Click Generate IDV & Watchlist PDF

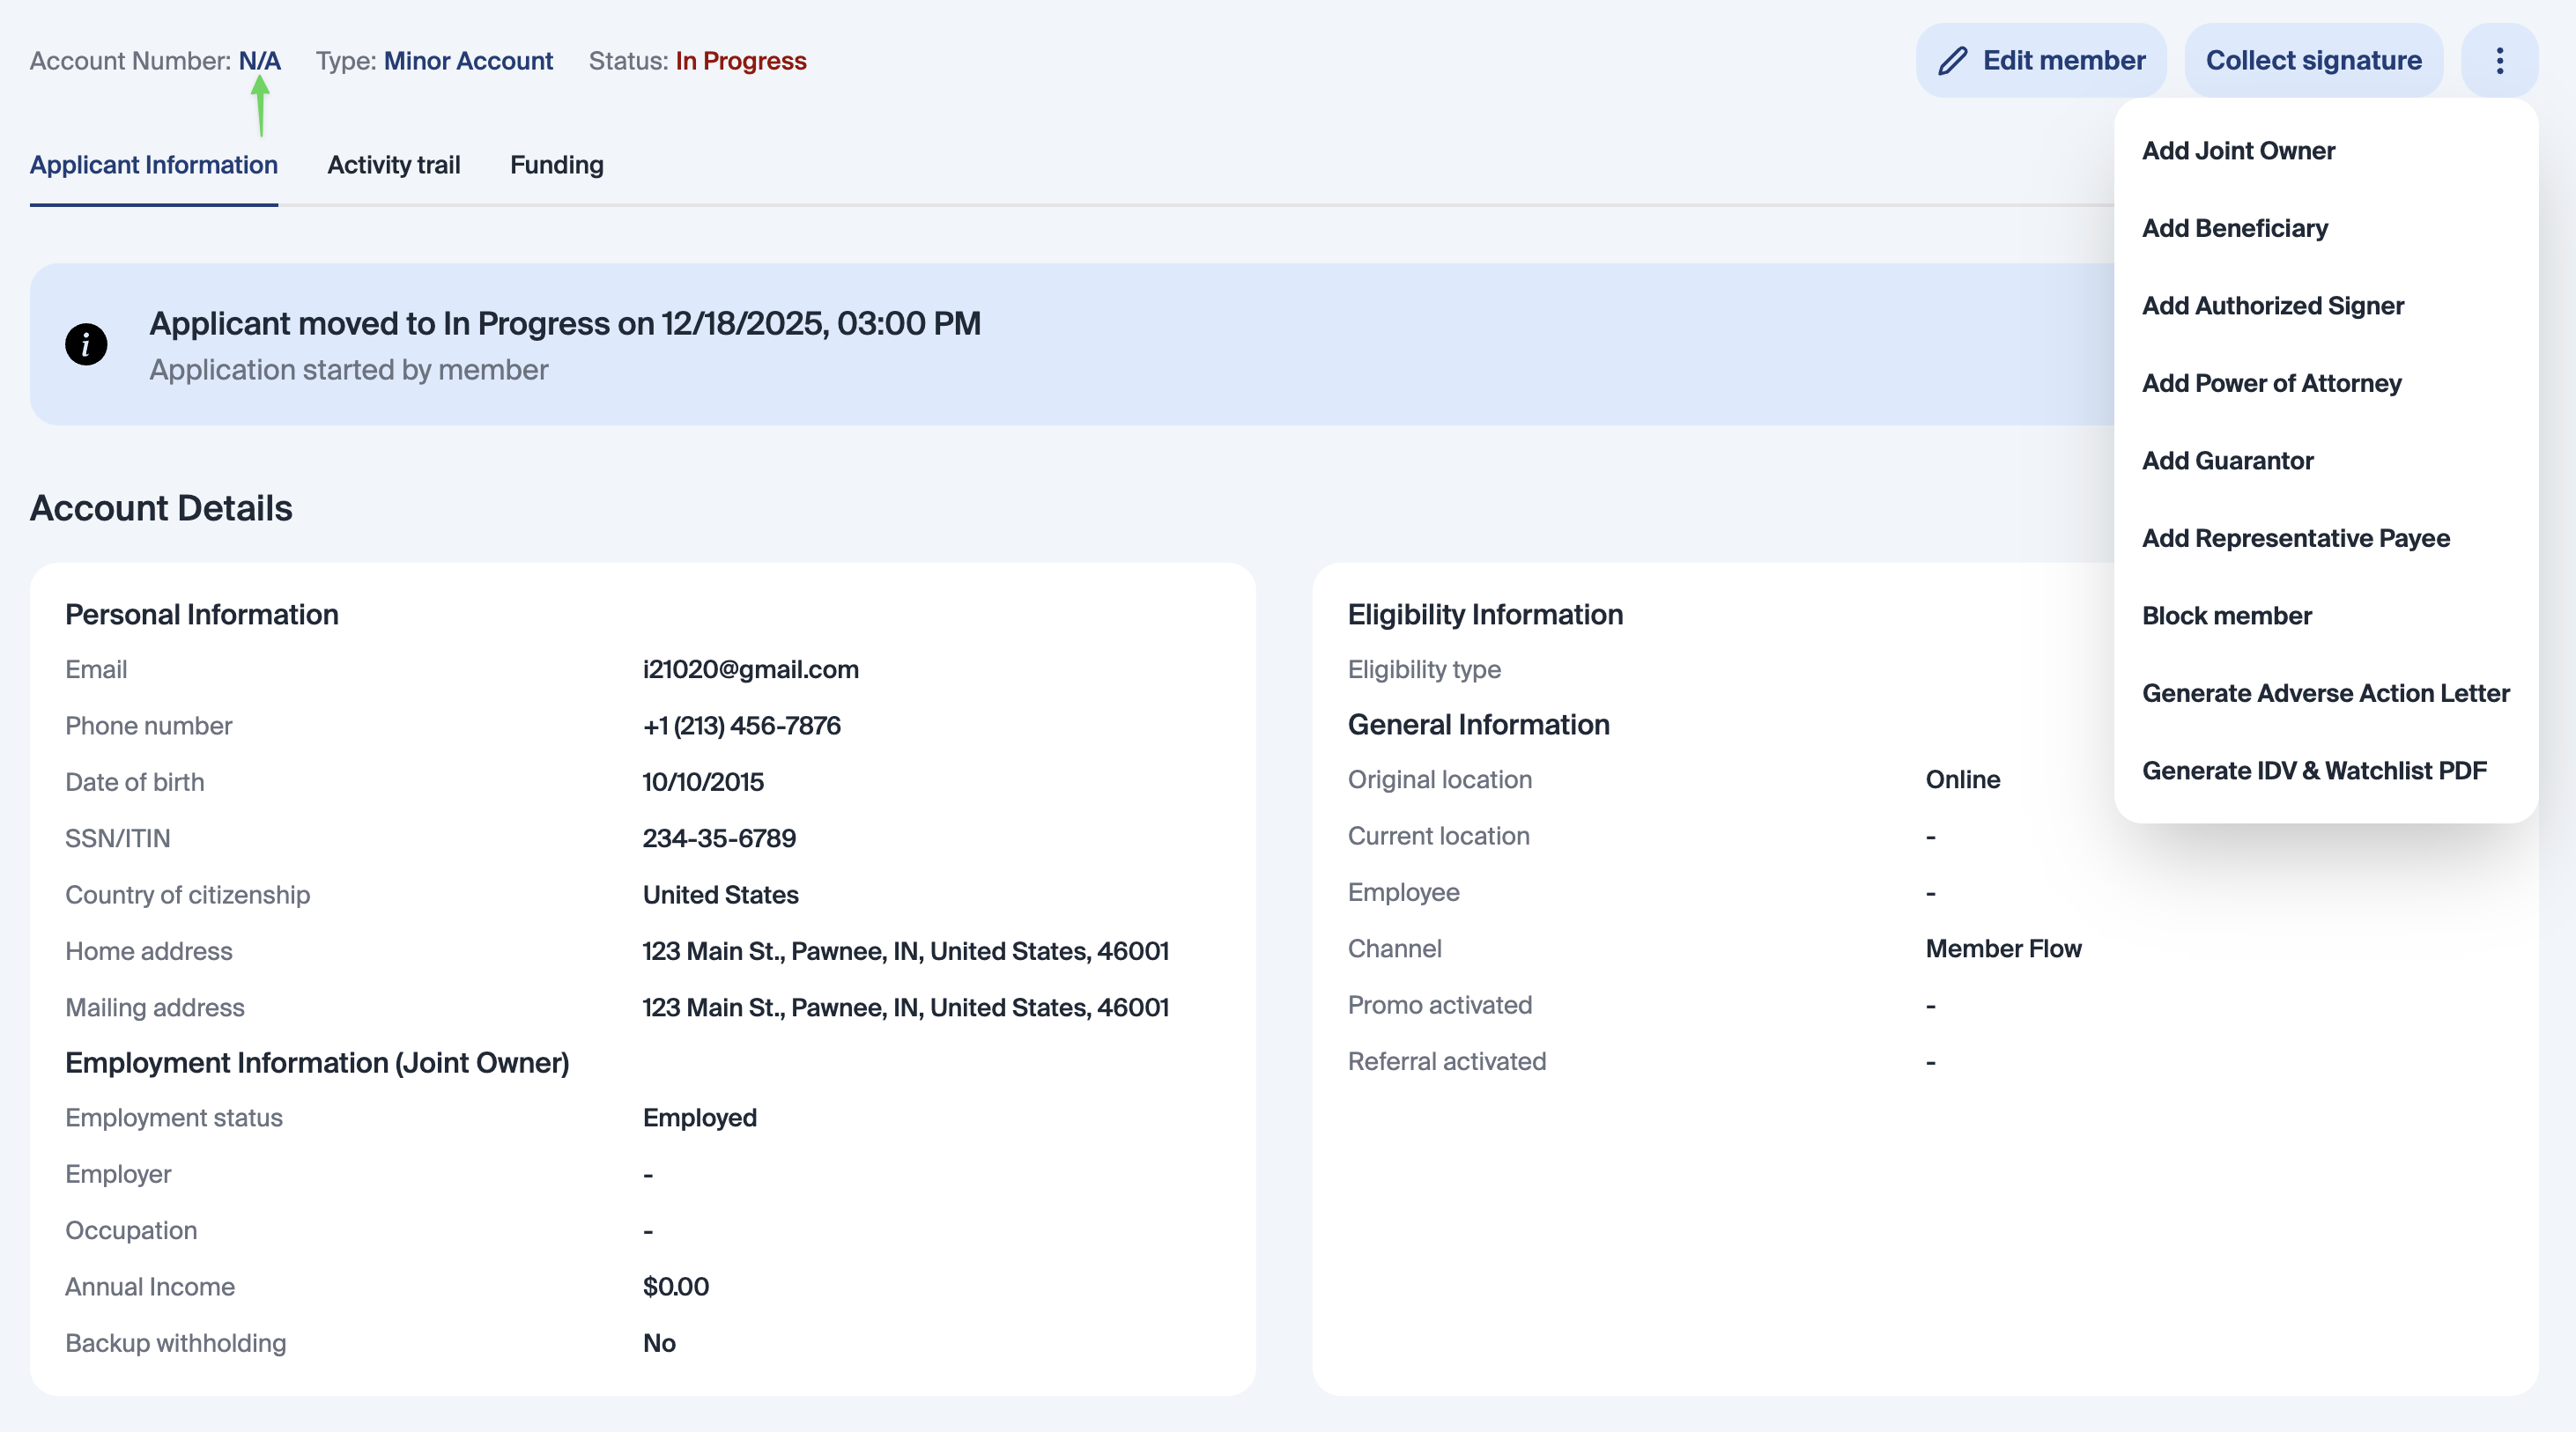click(x=2313, y=771)
